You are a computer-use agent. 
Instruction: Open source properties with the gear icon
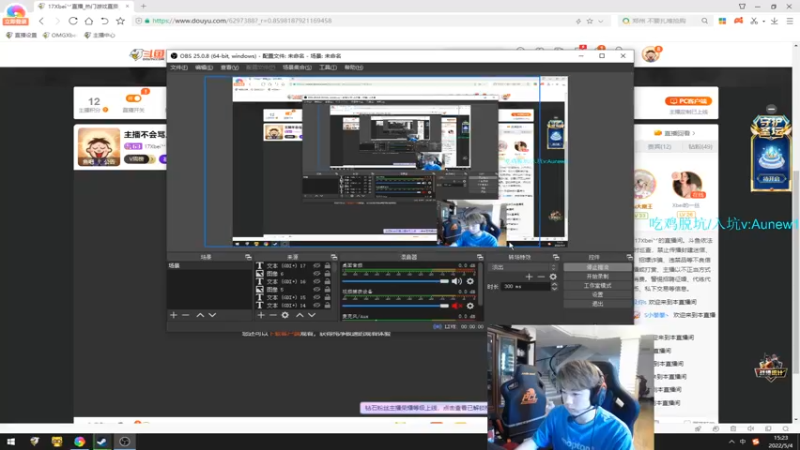285,315
